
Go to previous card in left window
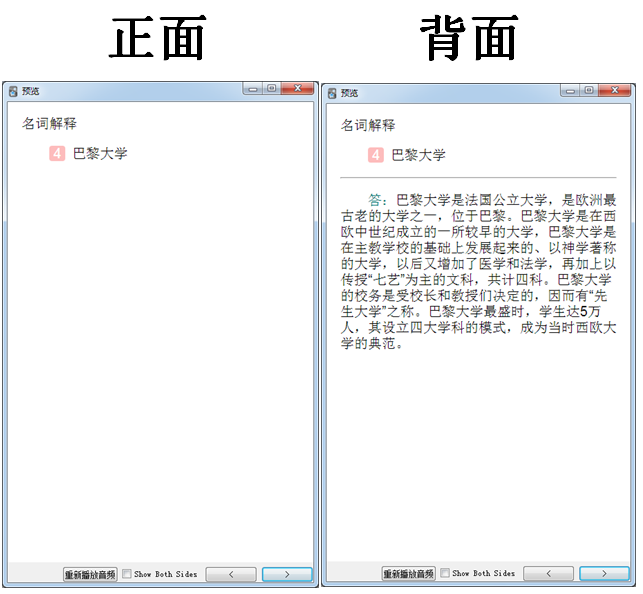[231, 574]
